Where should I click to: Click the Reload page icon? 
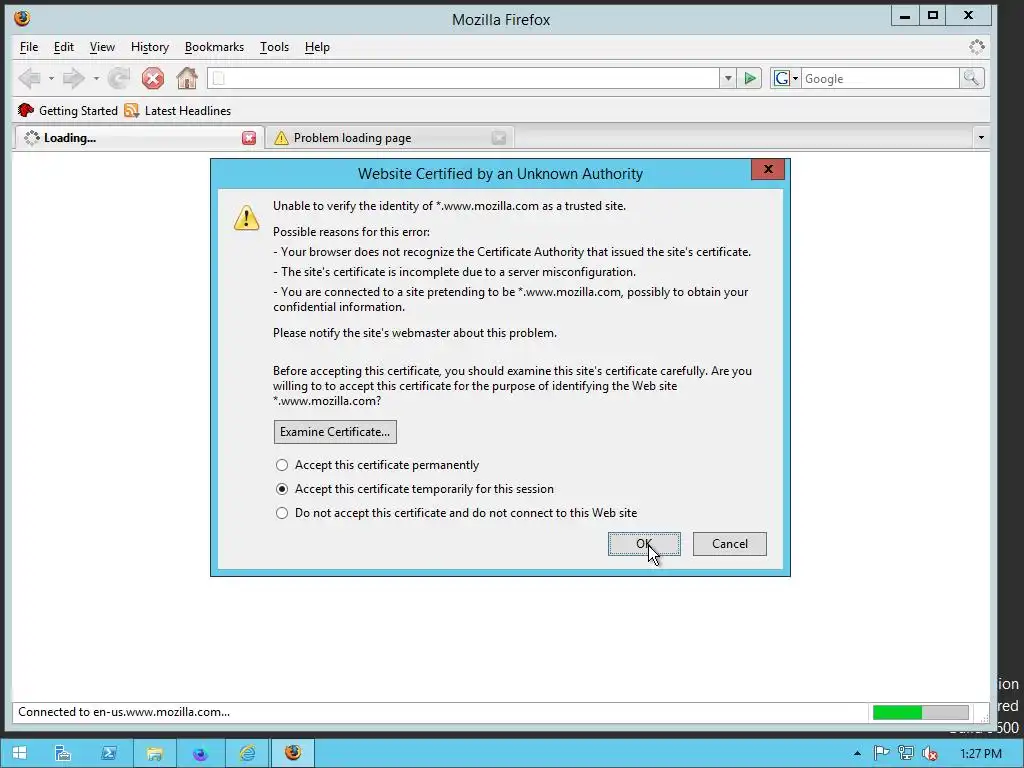pos(119,79)
